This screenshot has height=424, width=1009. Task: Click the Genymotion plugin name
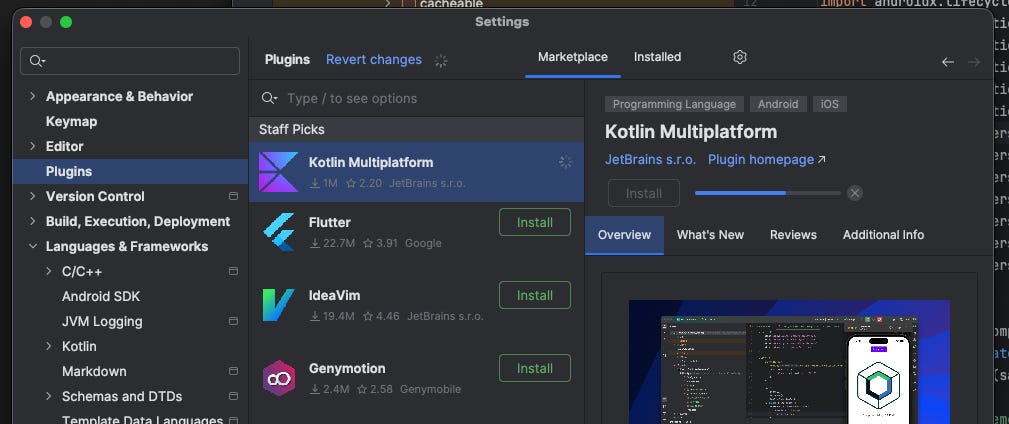(347, 369)
